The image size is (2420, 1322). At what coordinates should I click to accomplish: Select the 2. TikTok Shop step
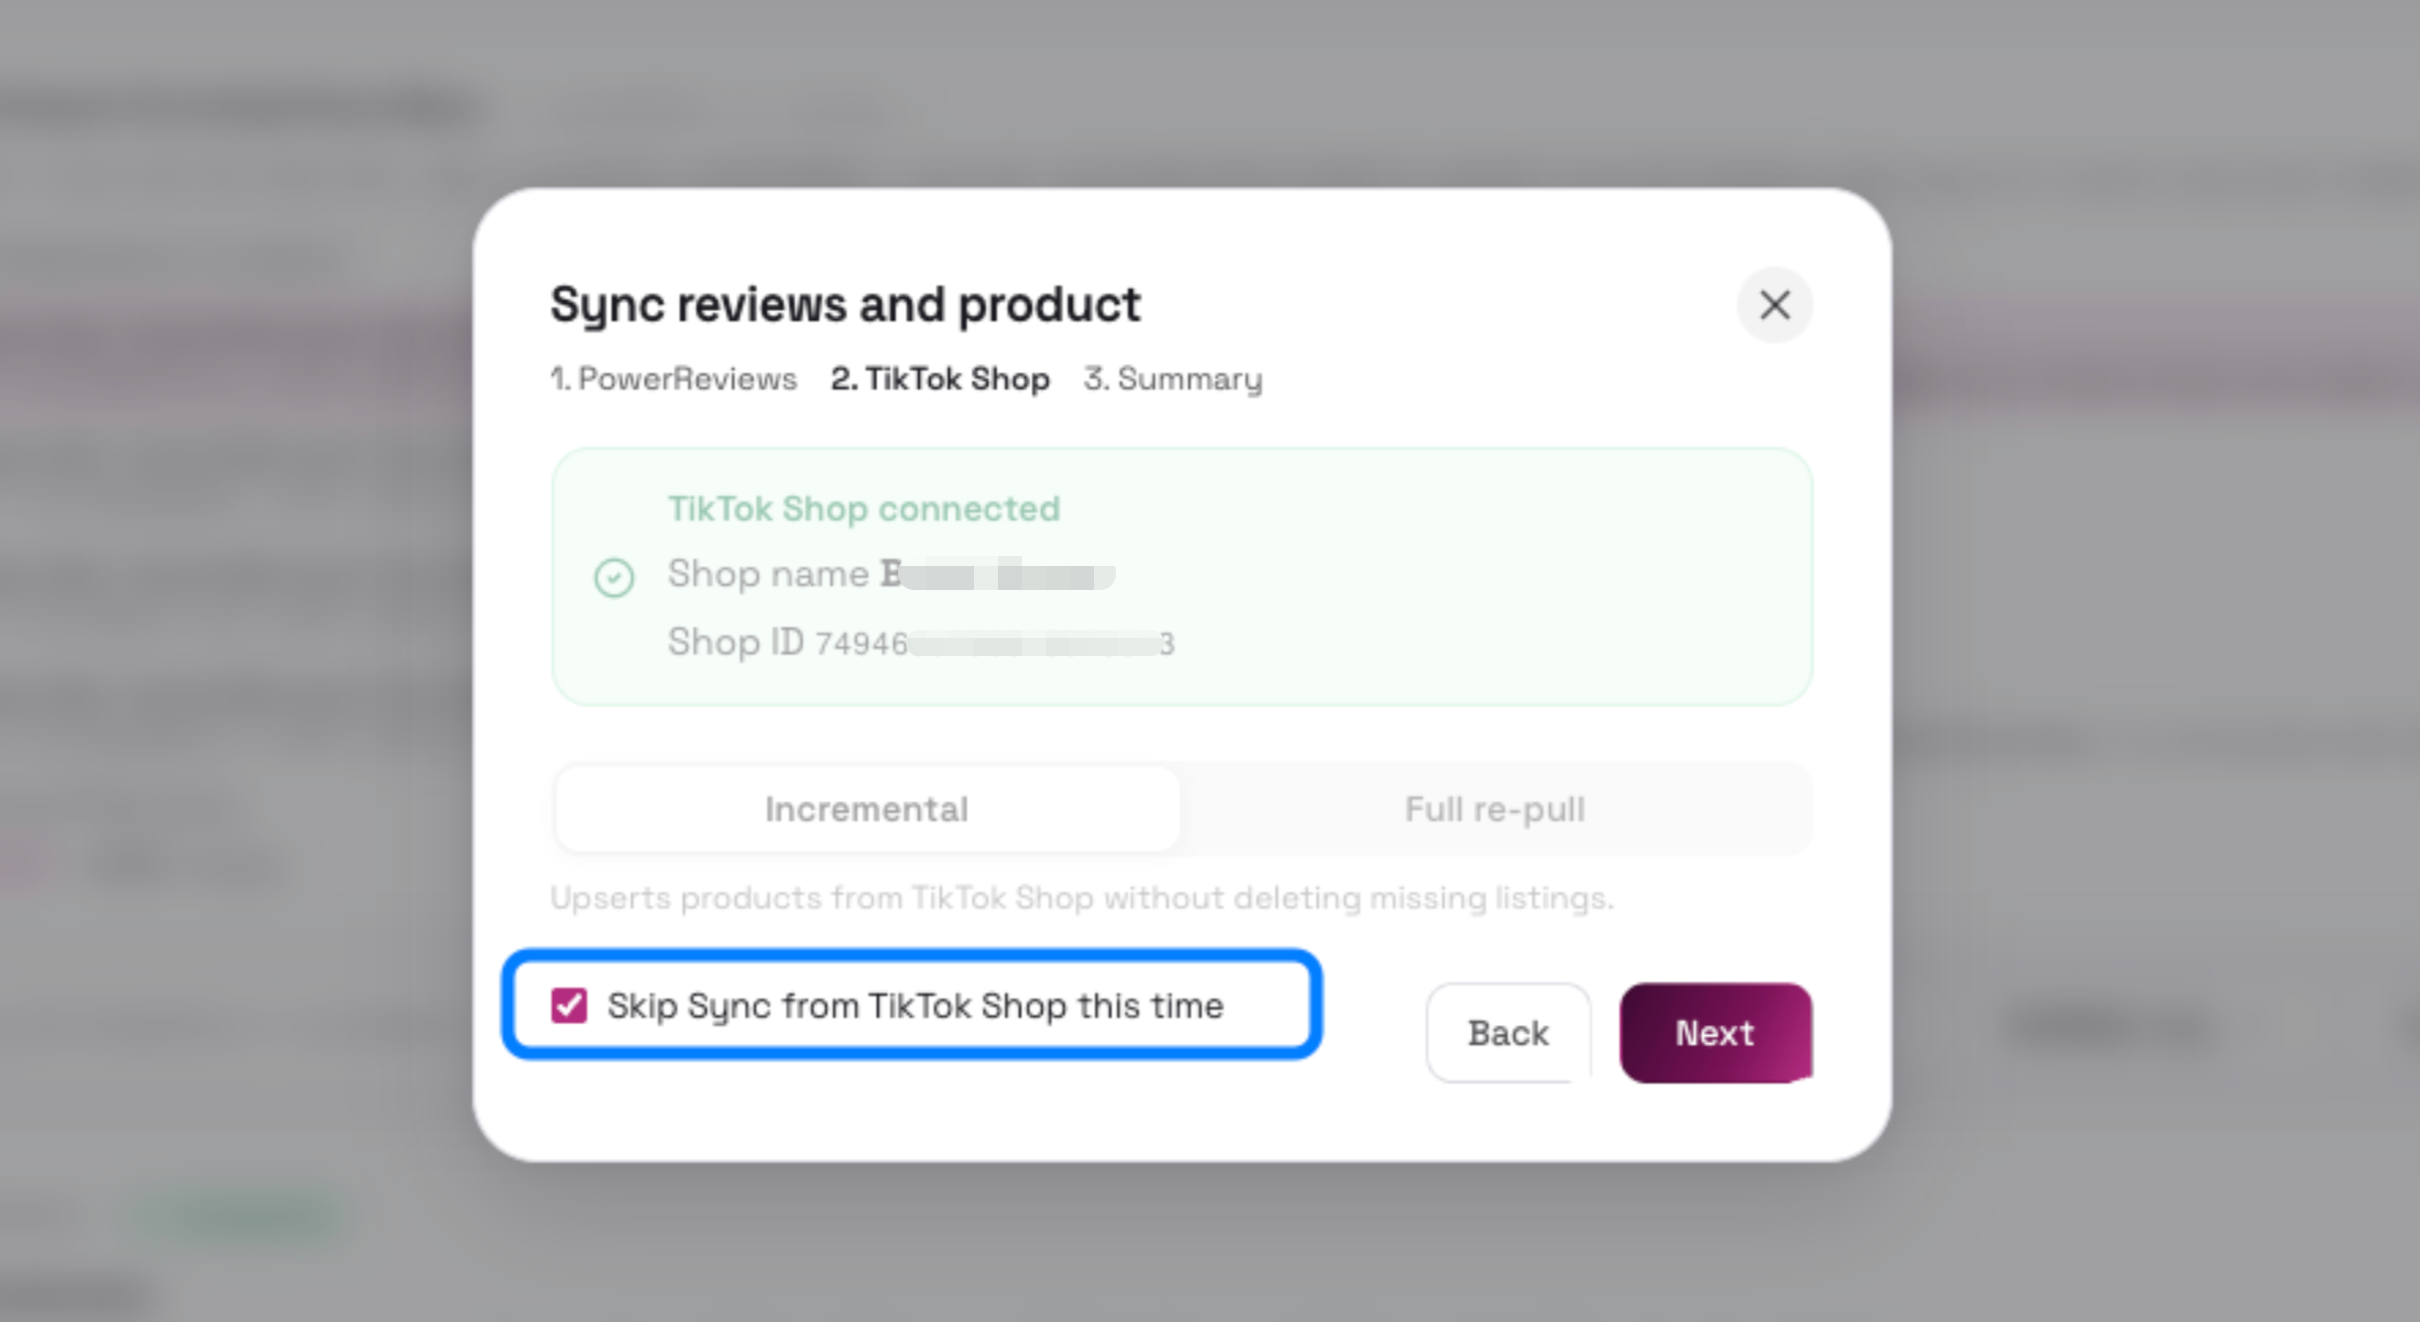coord(940,379)
